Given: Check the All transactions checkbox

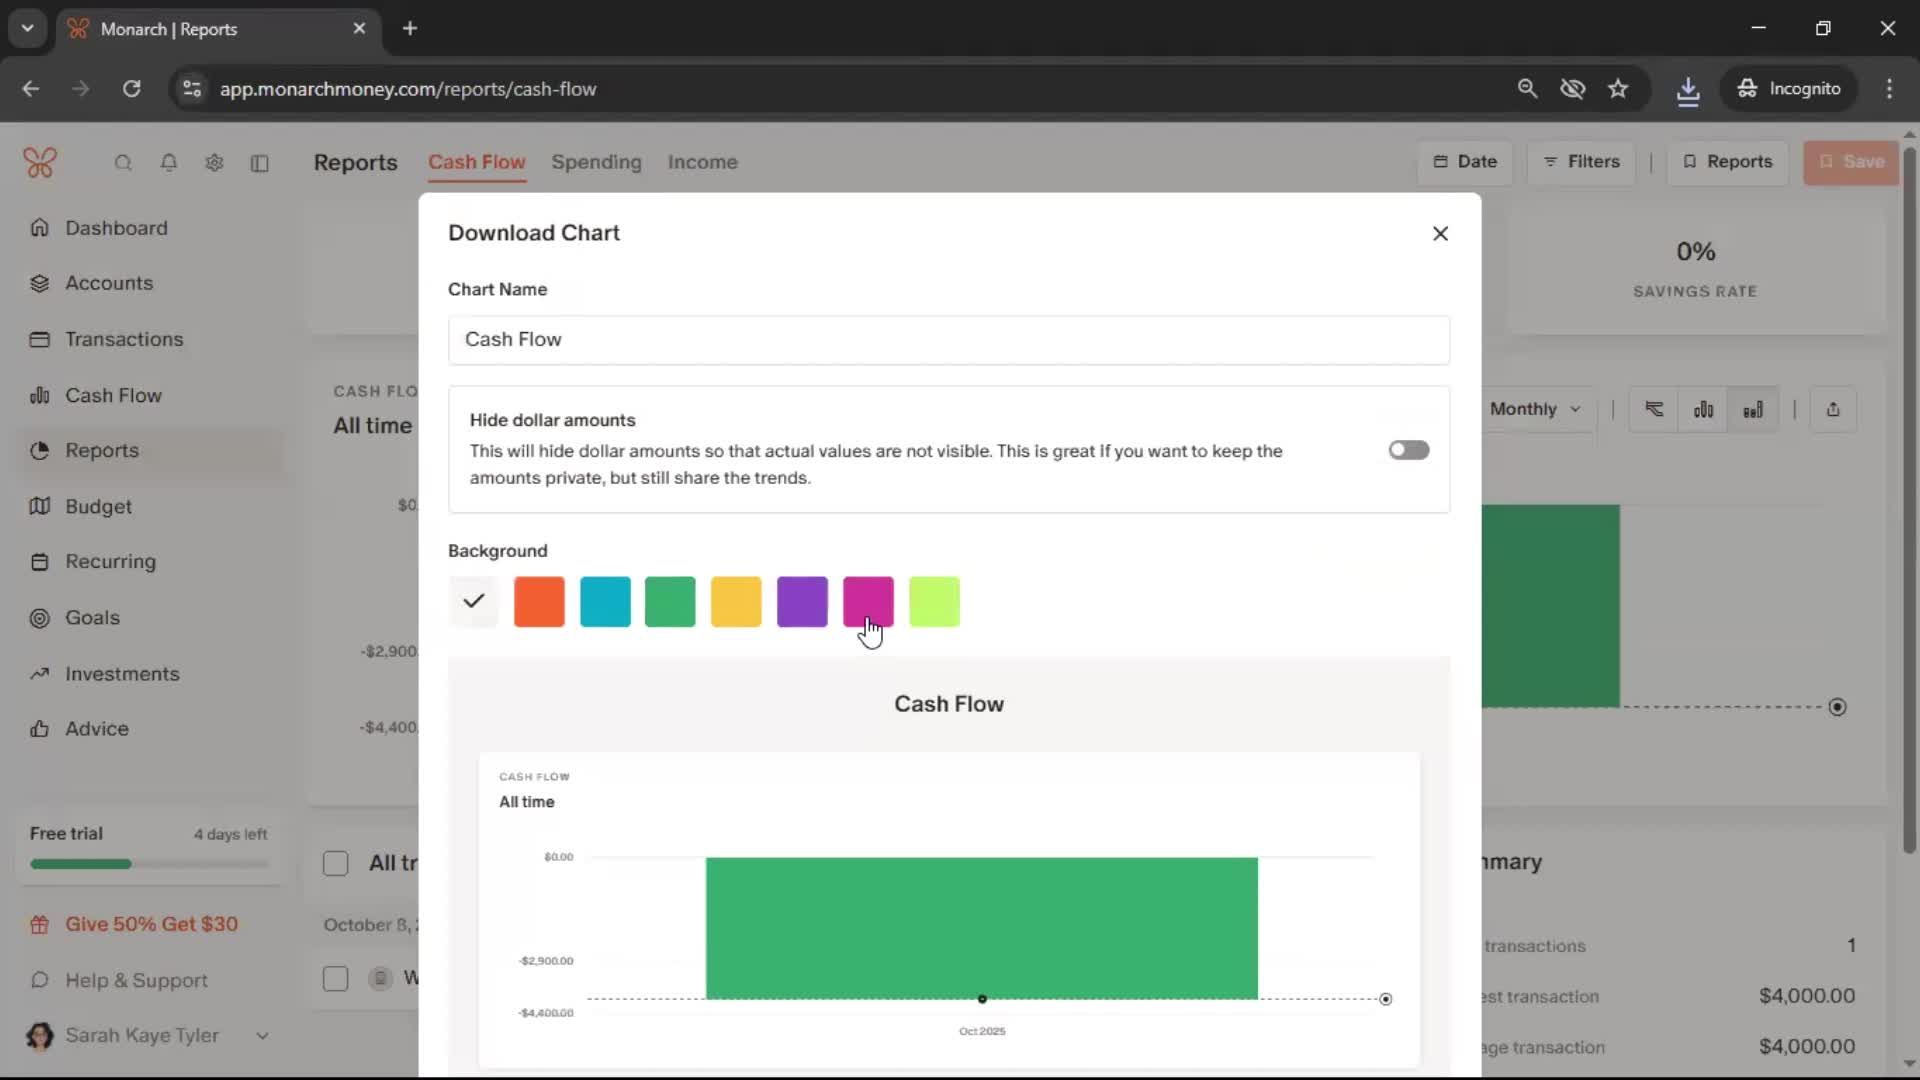Looking at the screenshot, I should coord(336,863).
